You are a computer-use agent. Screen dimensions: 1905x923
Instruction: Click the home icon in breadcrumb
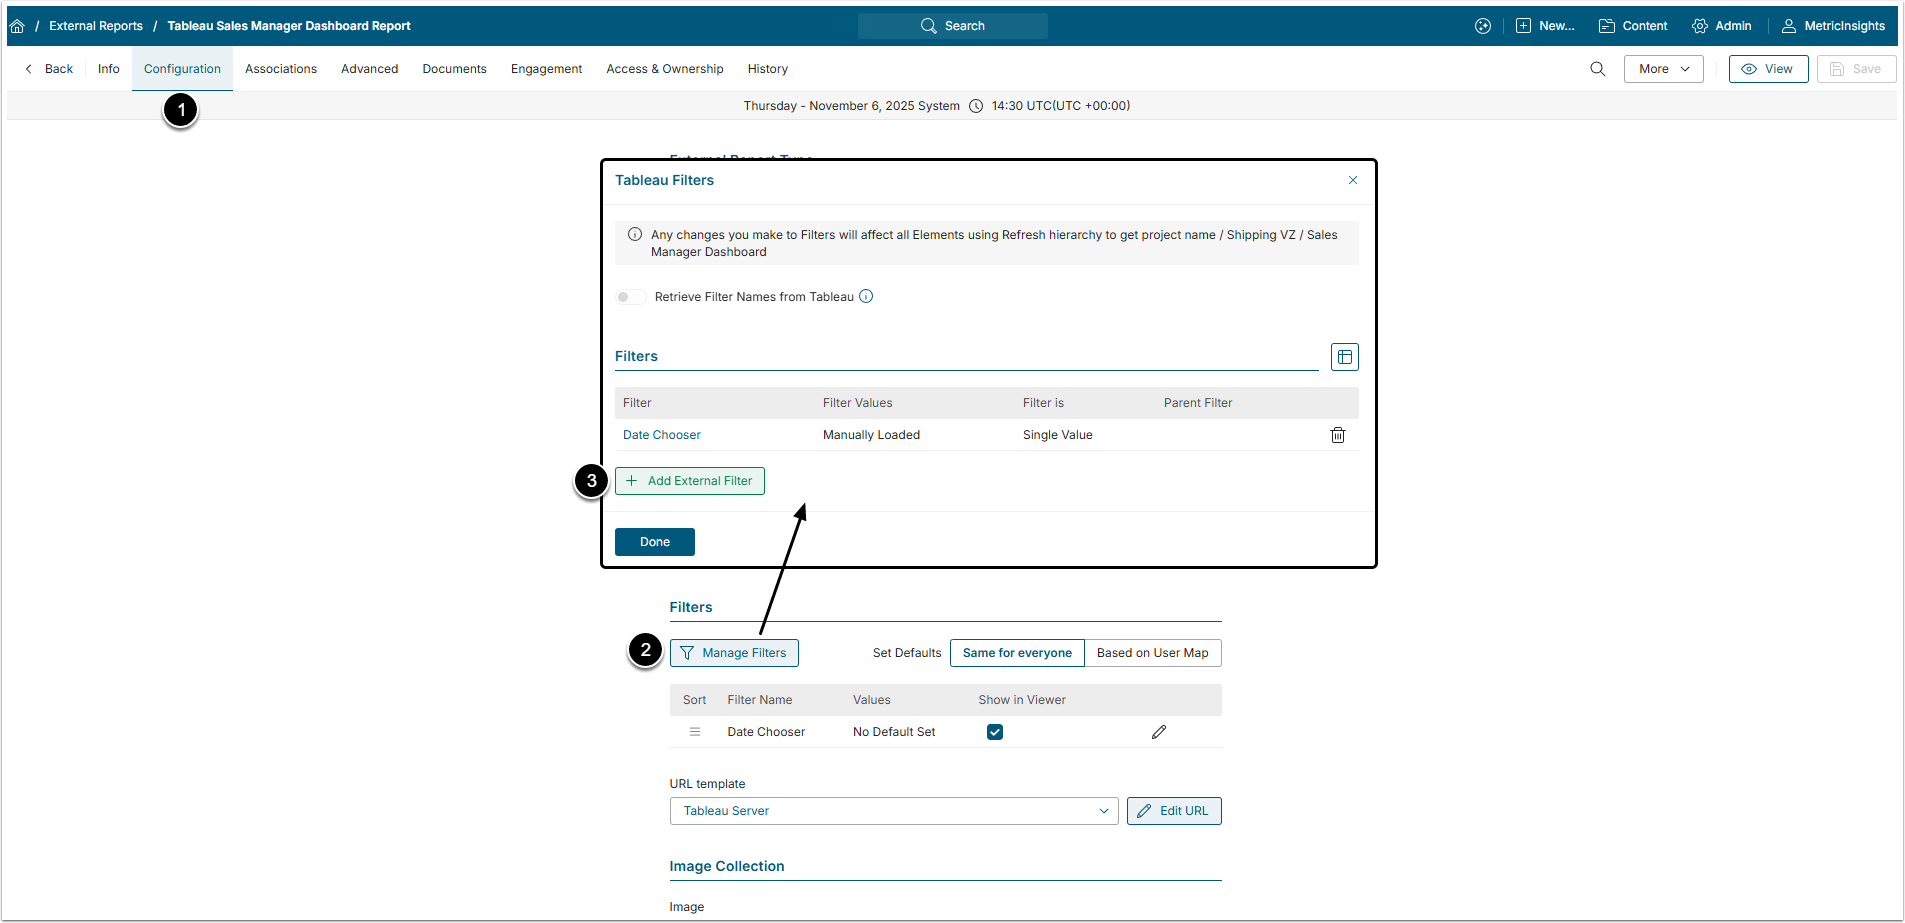pyautogui.click(x=17, y=26)
